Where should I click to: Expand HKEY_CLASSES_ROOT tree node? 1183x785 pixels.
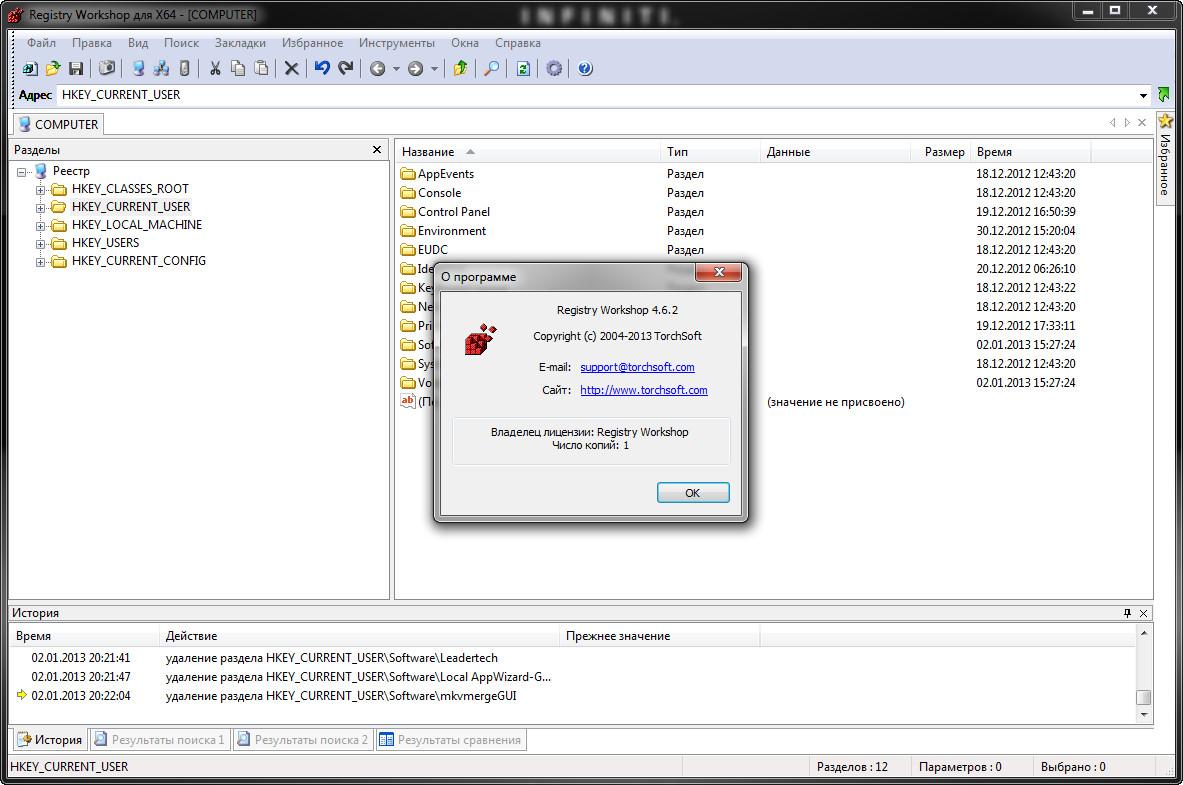(x=41, y=189)
